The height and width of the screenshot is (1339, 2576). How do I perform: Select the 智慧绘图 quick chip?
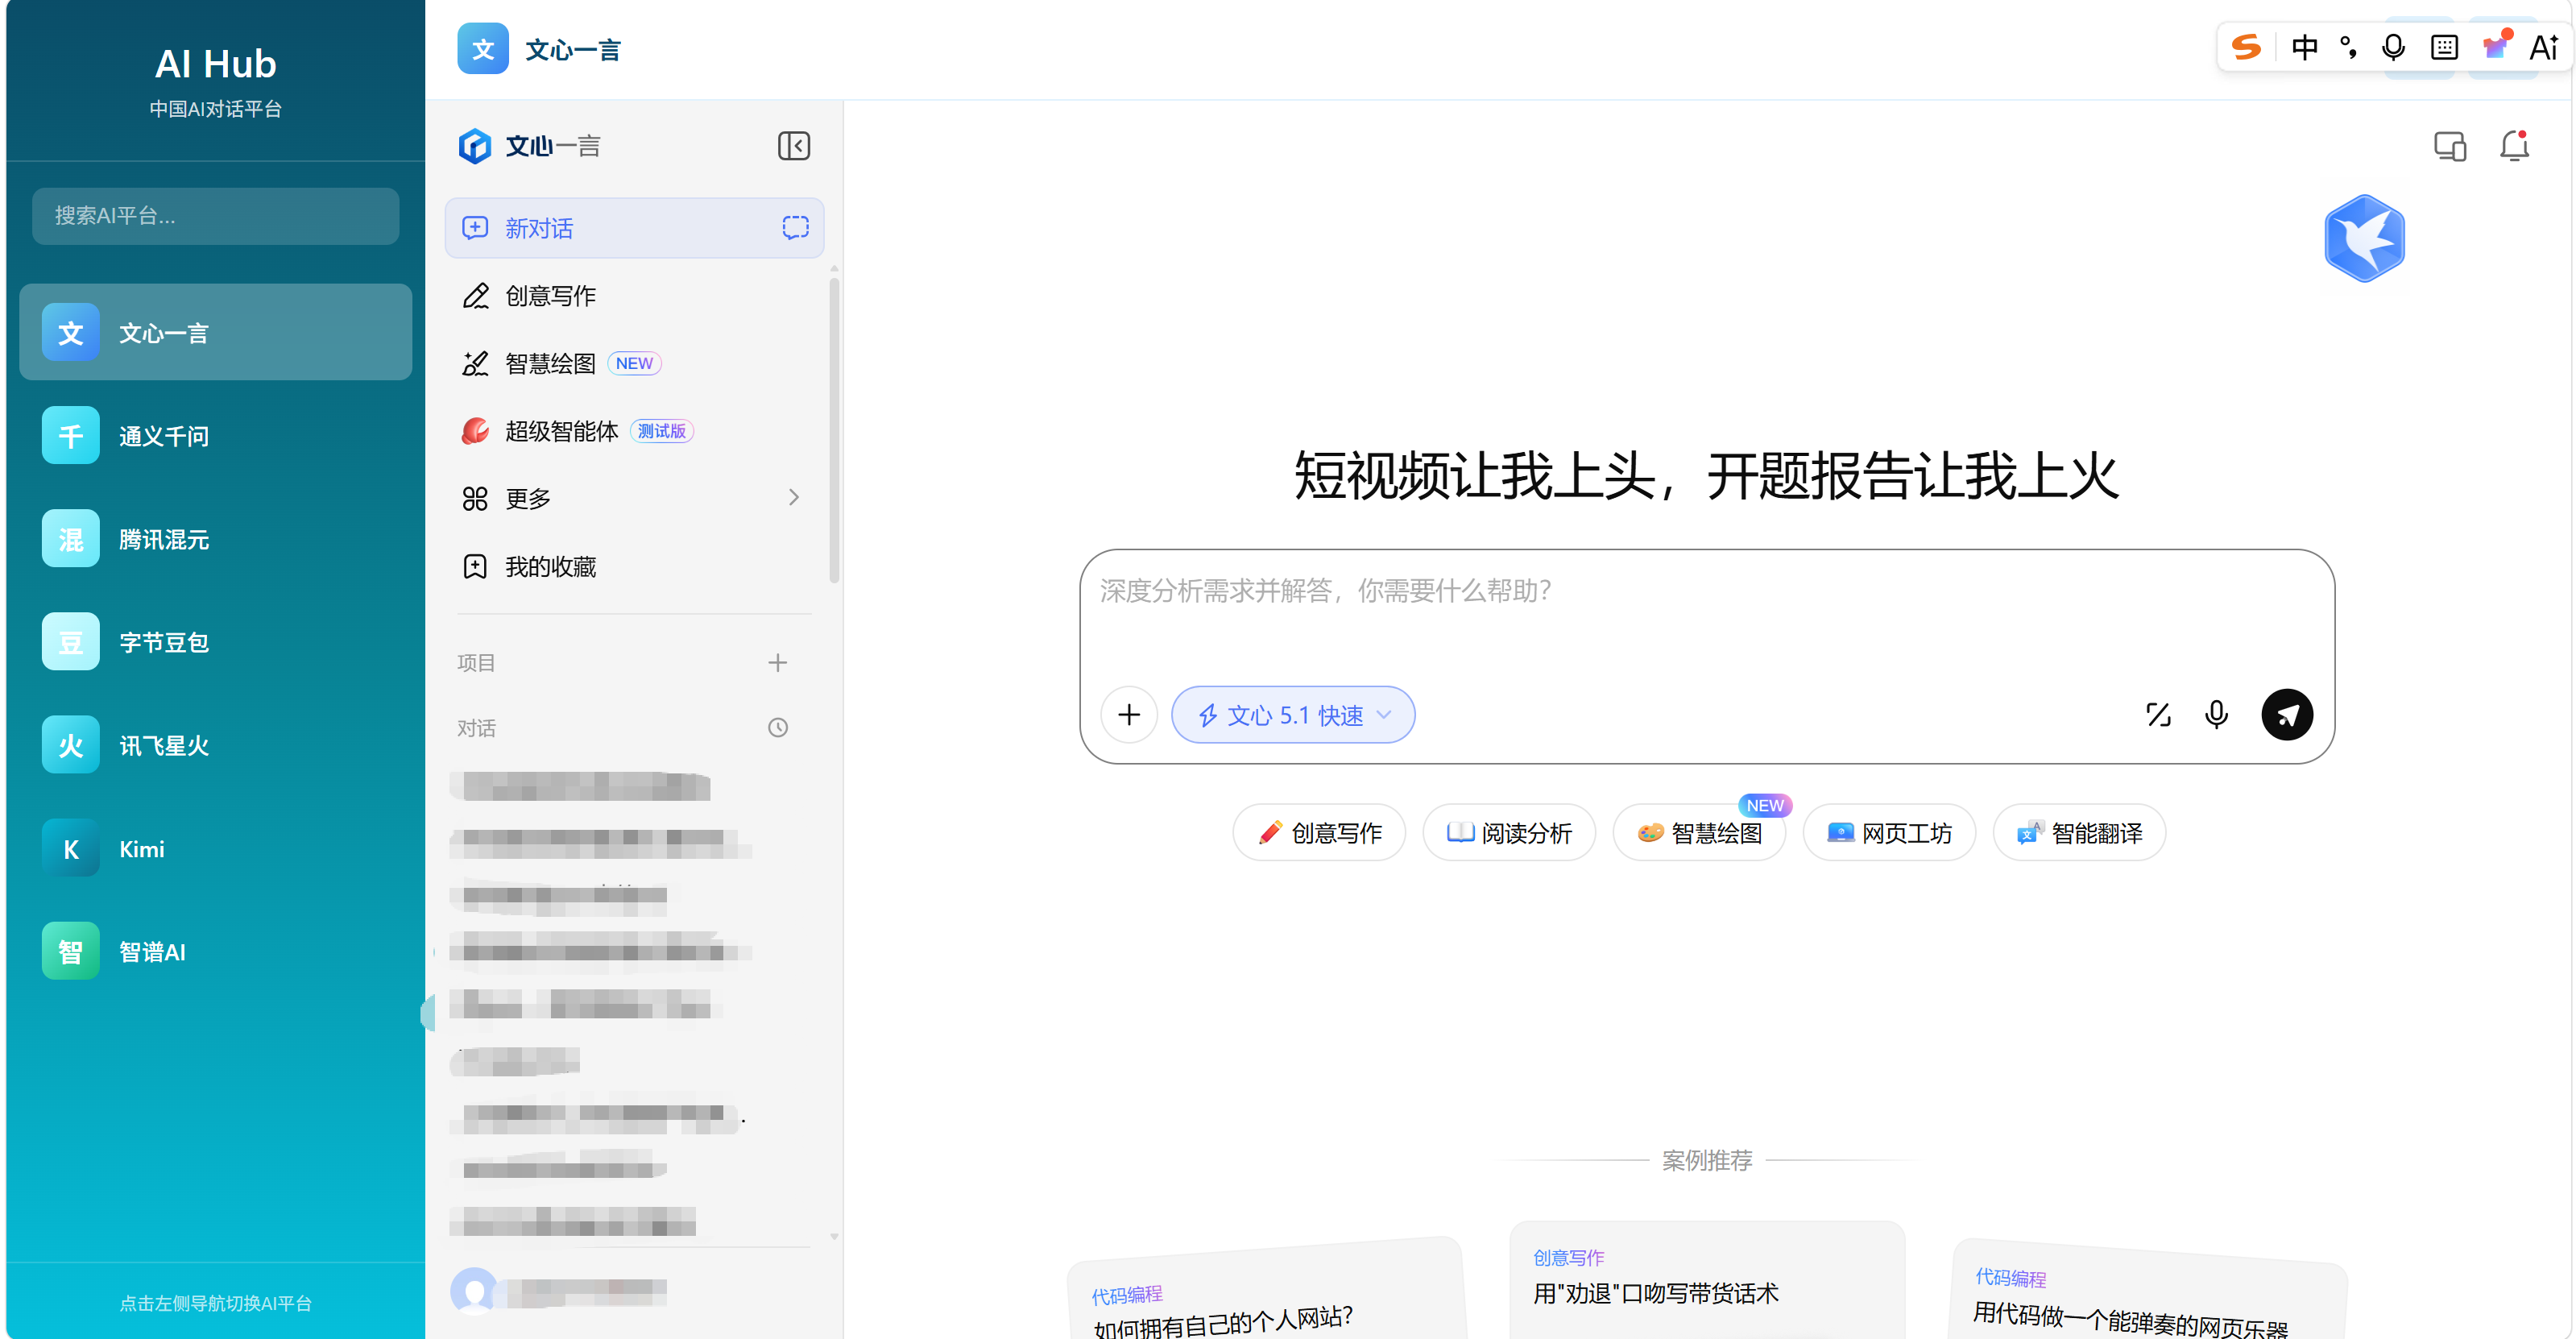[1699, 833]
